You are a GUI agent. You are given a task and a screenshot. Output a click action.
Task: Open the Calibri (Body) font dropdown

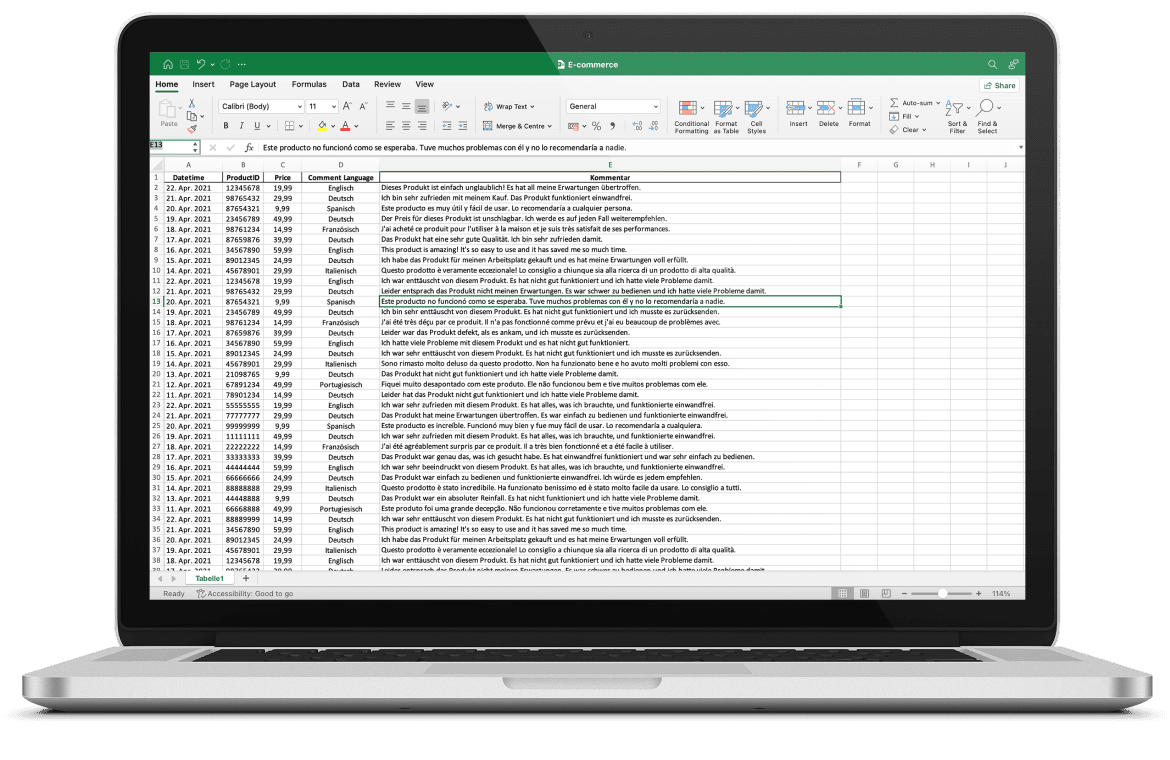pyautogui.click(x=260, y=106)
